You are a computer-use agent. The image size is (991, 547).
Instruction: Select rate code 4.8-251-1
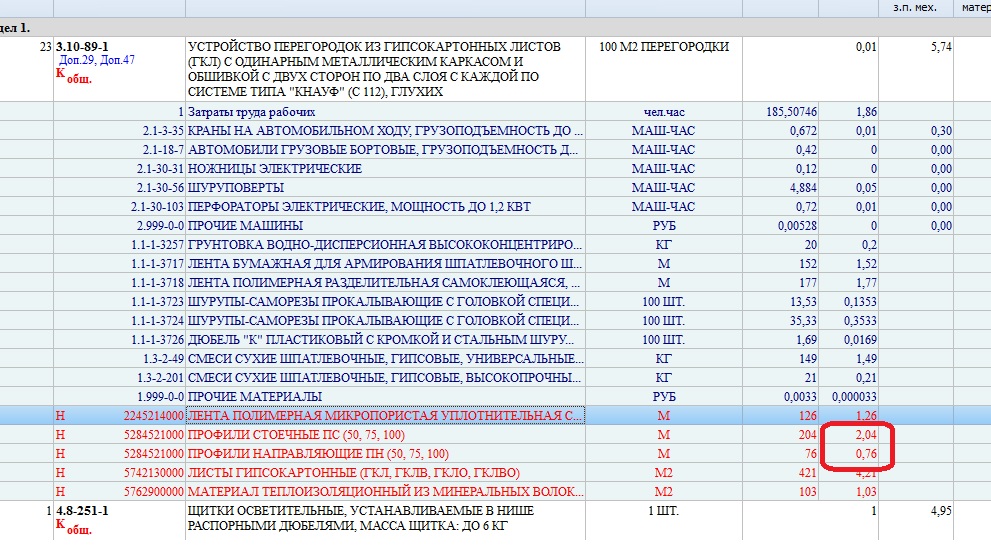82,510
